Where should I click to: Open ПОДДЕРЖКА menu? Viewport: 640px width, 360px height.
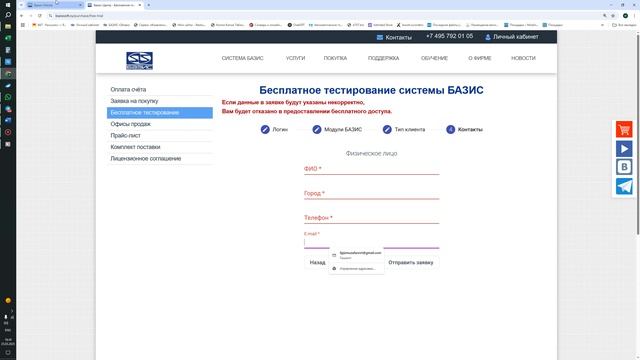384,58
